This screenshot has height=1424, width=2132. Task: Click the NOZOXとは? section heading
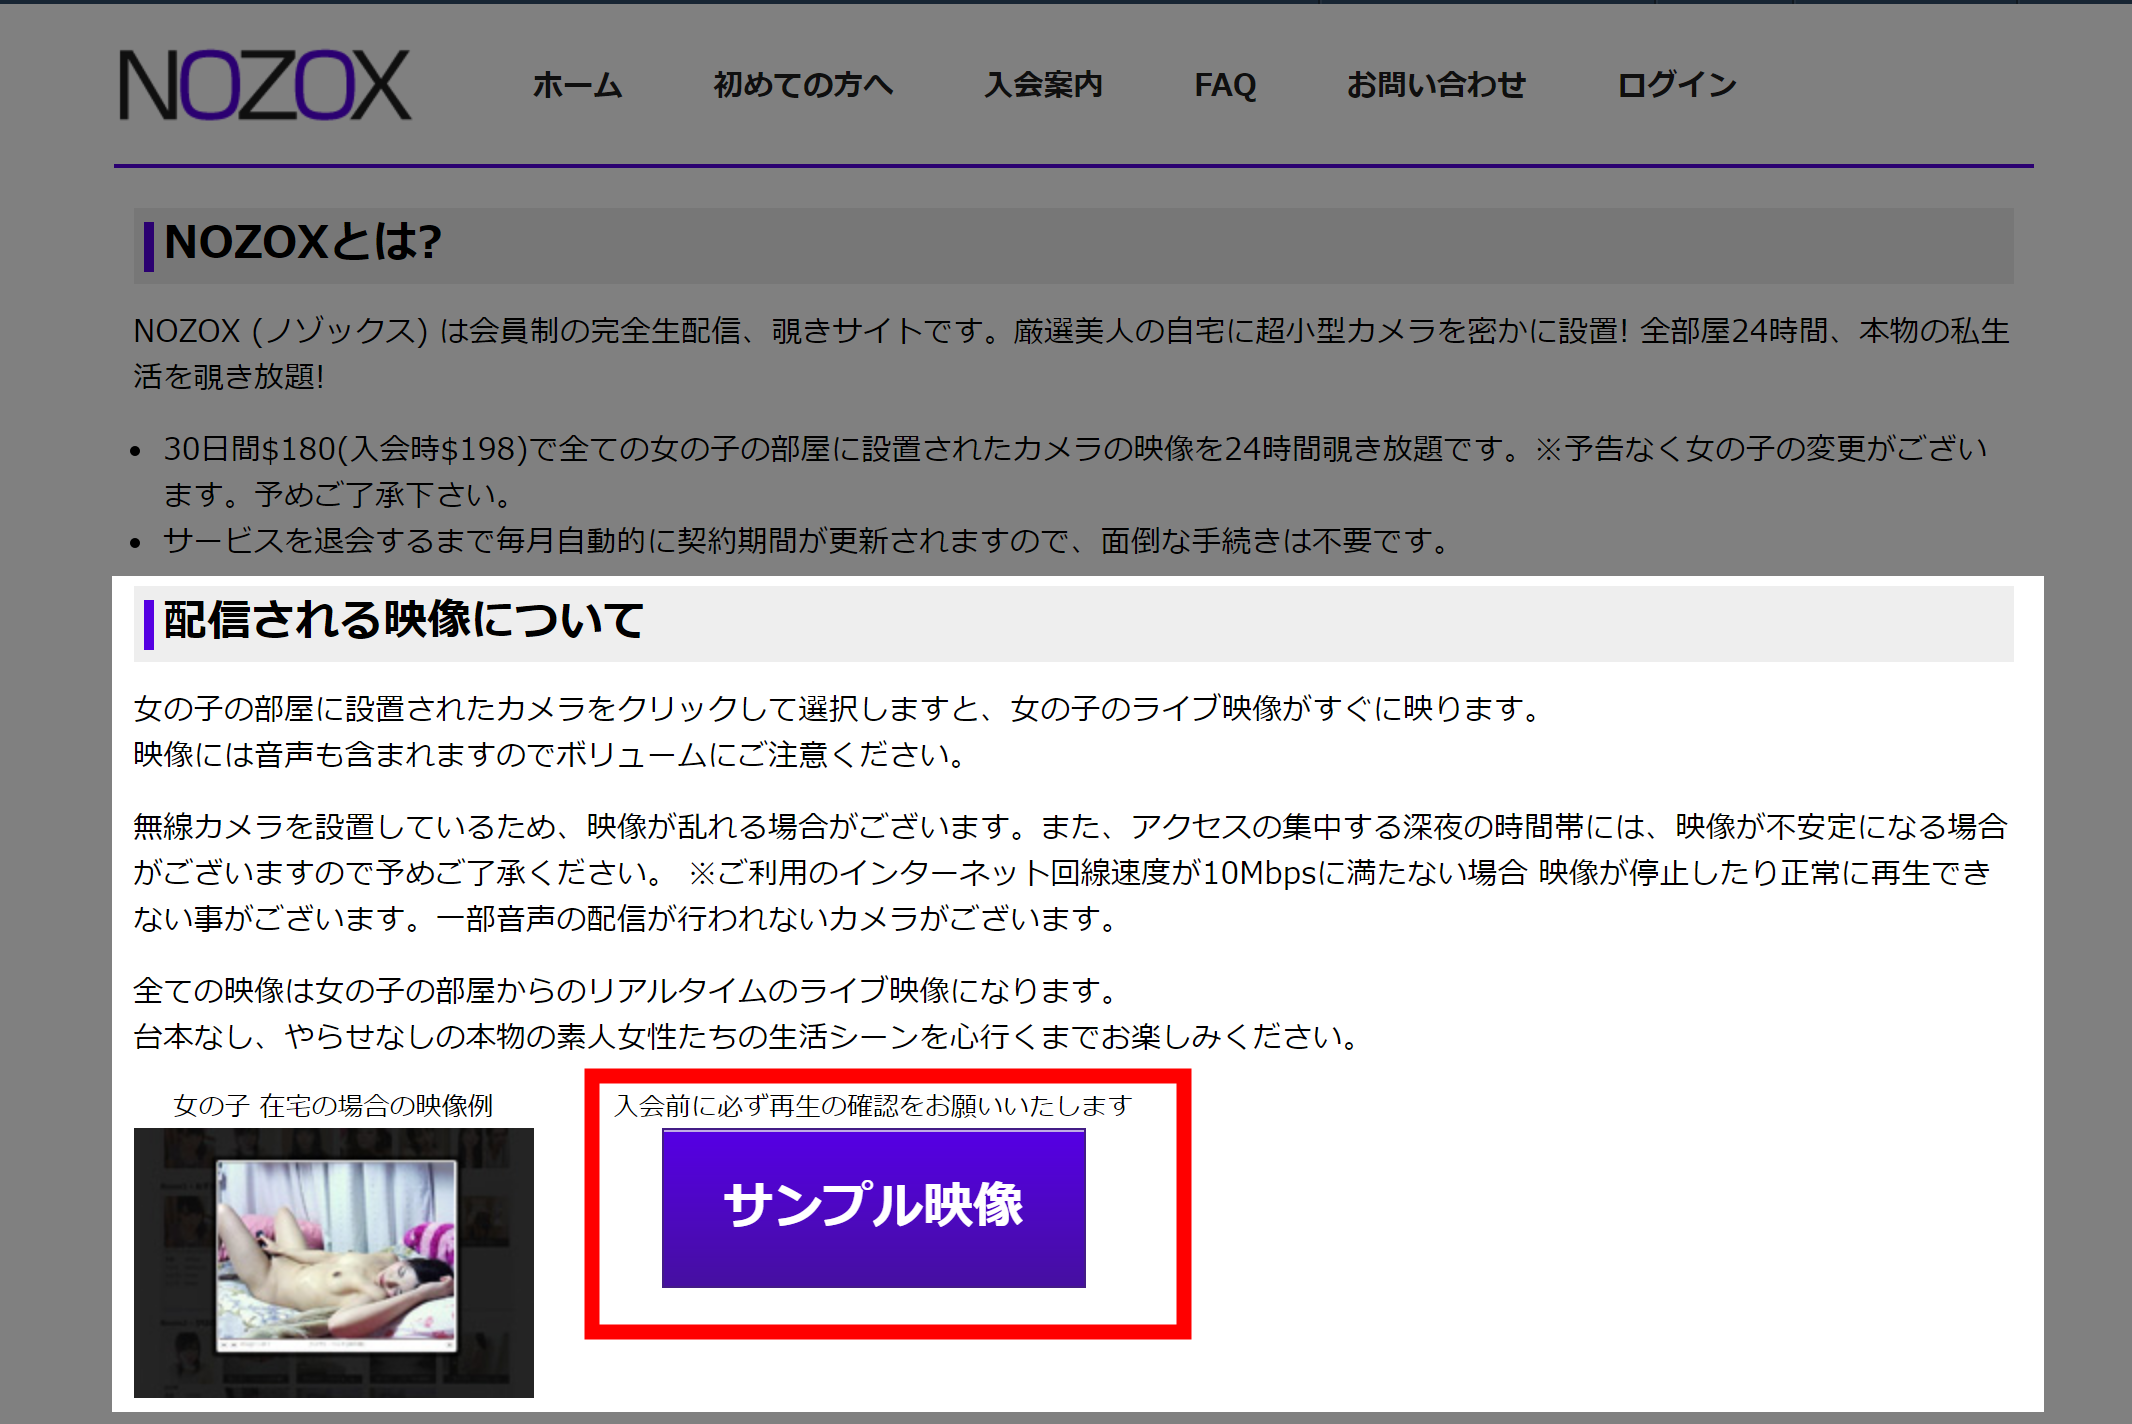(302, 241)
